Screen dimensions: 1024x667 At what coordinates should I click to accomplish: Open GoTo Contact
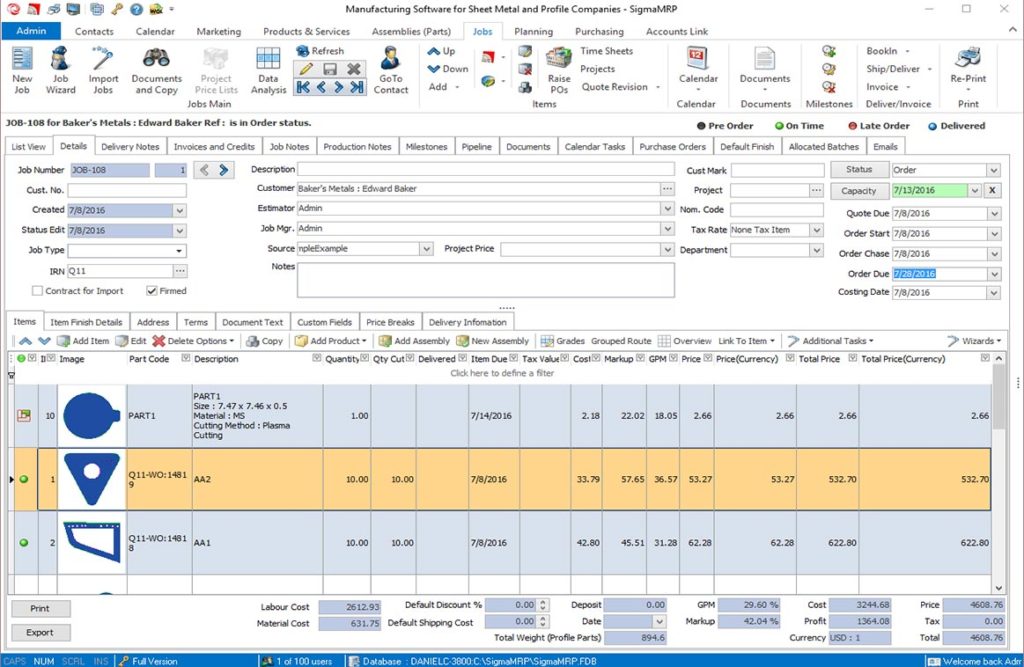click(391, 71)
